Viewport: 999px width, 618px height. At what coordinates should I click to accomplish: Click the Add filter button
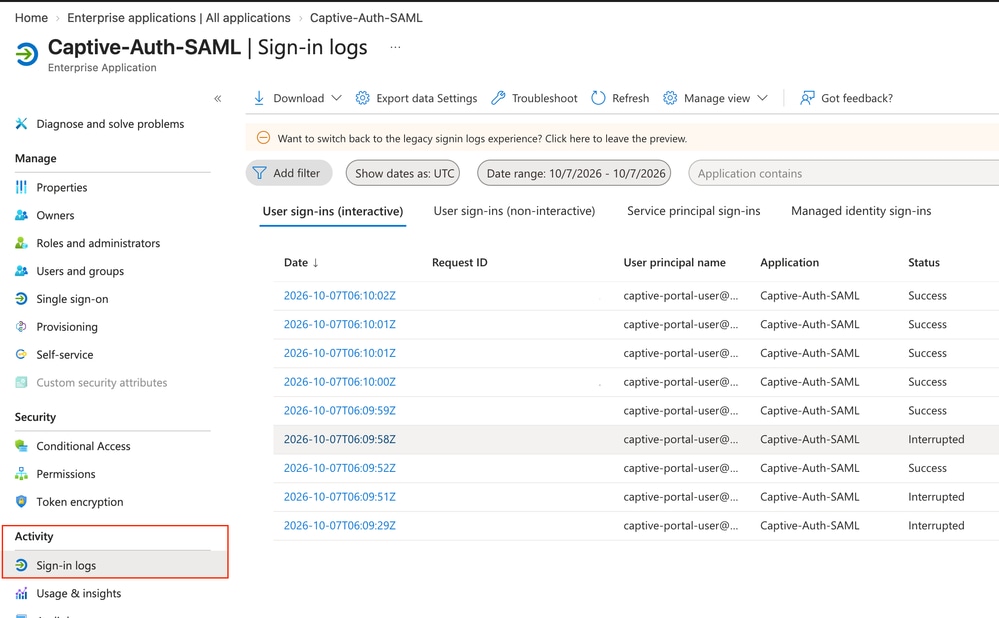click(289, 173)
